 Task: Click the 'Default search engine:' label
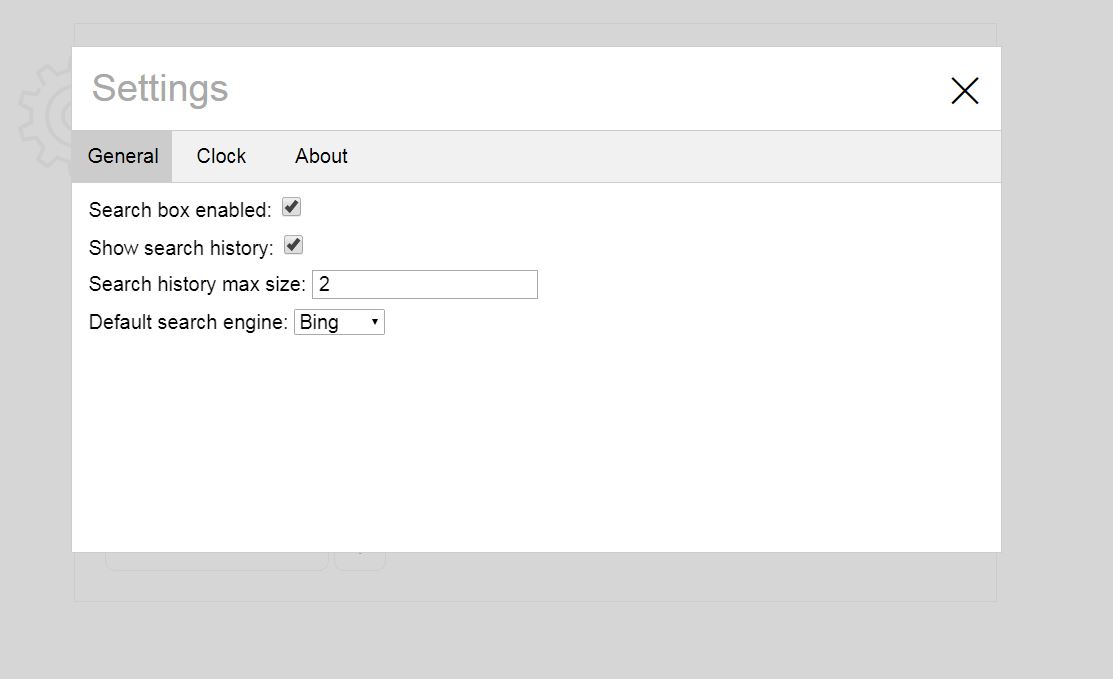[x=188, y=322]
